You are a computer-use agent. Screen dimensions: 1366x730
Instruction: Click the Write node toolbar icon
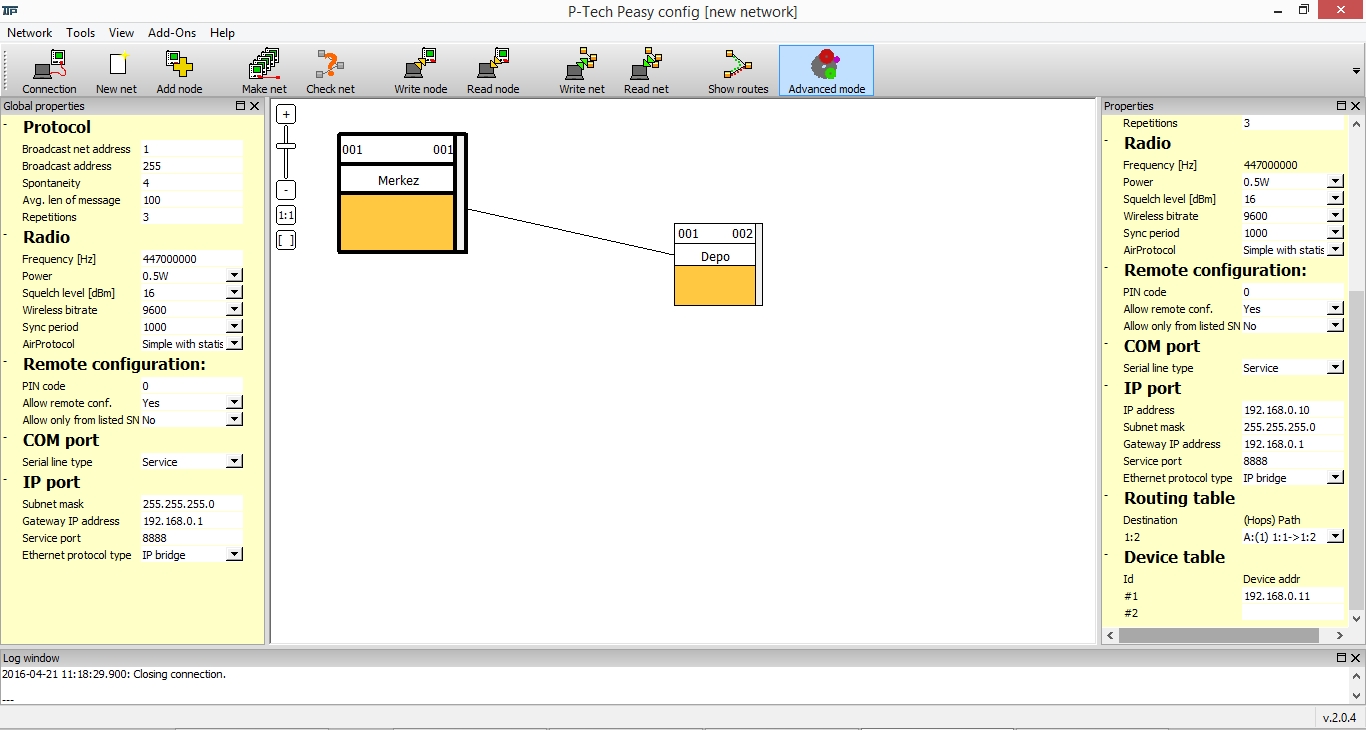[x=420, y=71]
